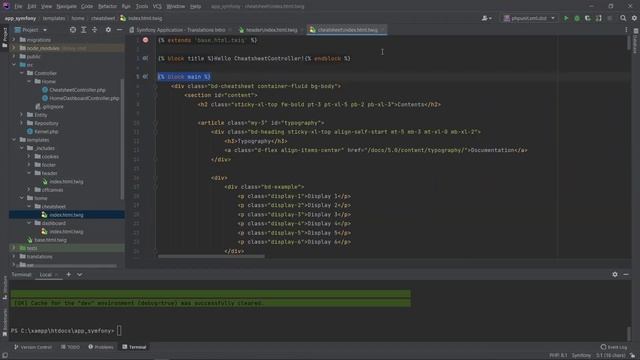Open IDE settings gear in top-right toolbar

click(634, 18)
